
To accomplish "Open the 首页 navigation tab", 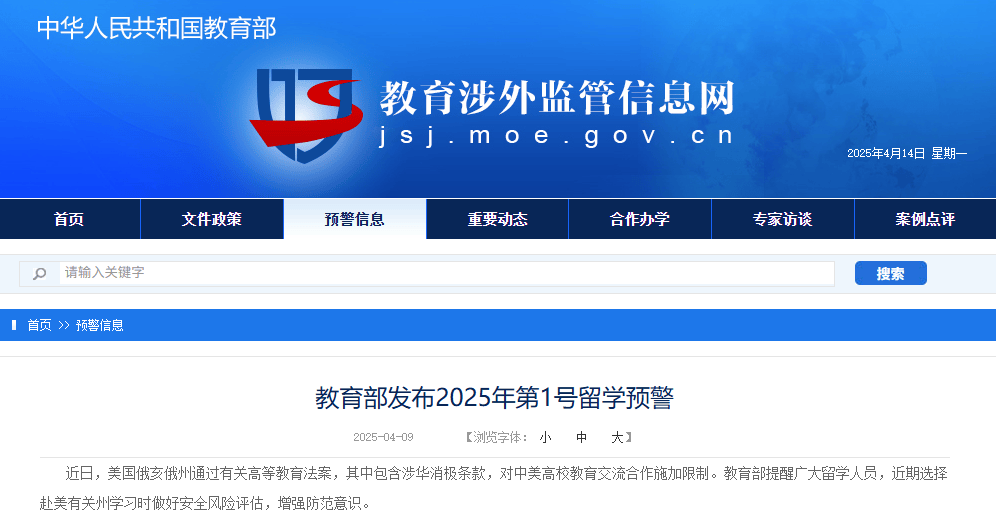I will 69,219.
